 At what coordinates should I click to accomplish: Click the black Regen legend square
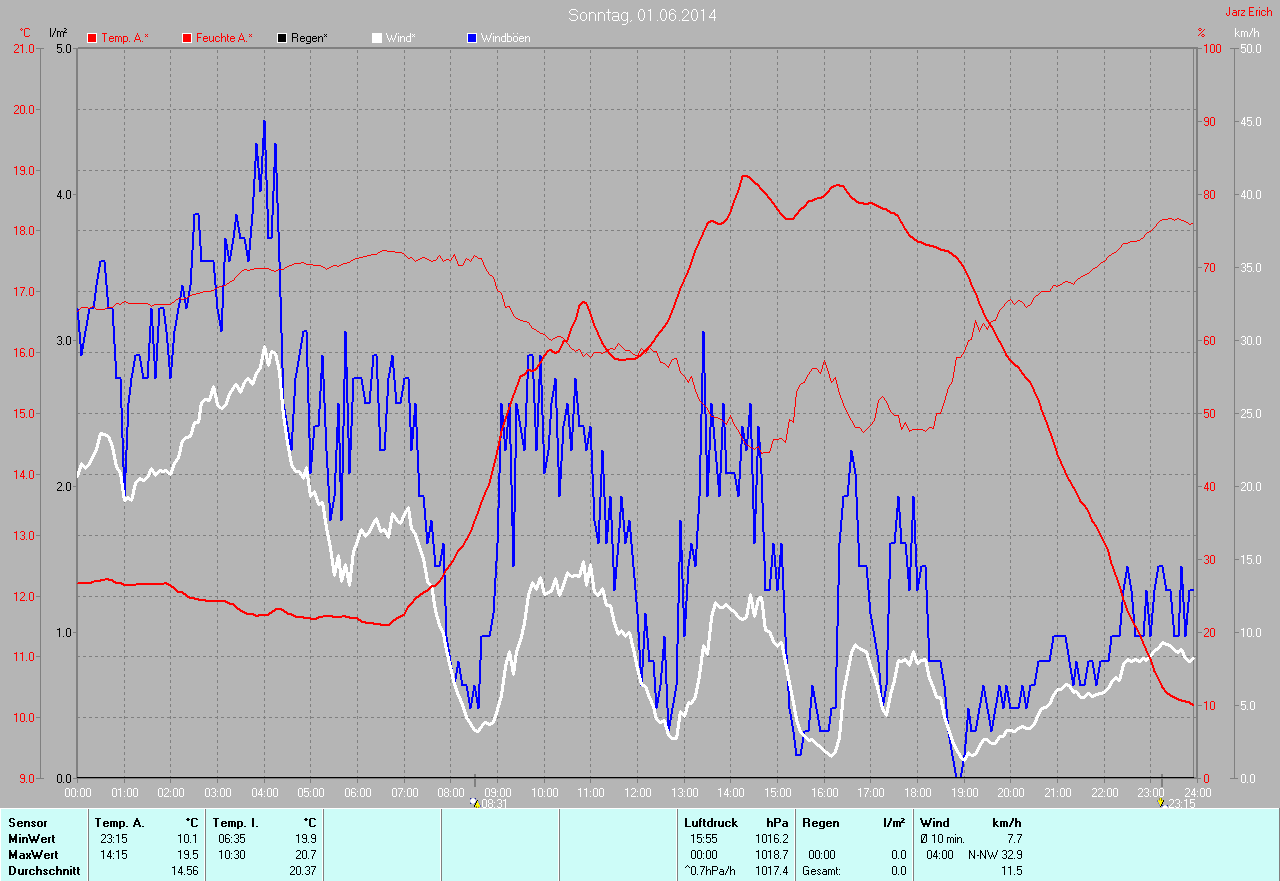pos(282,38)
